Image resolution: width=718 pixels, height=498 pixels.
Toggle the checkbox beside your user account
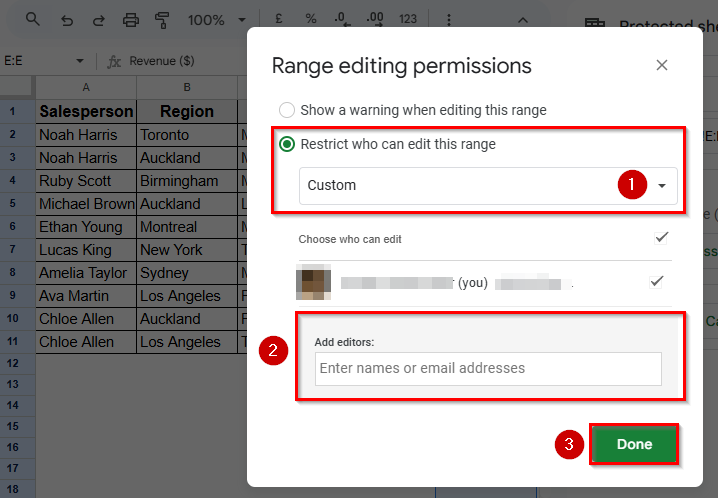pyautogui.click(x=656, y=282)
